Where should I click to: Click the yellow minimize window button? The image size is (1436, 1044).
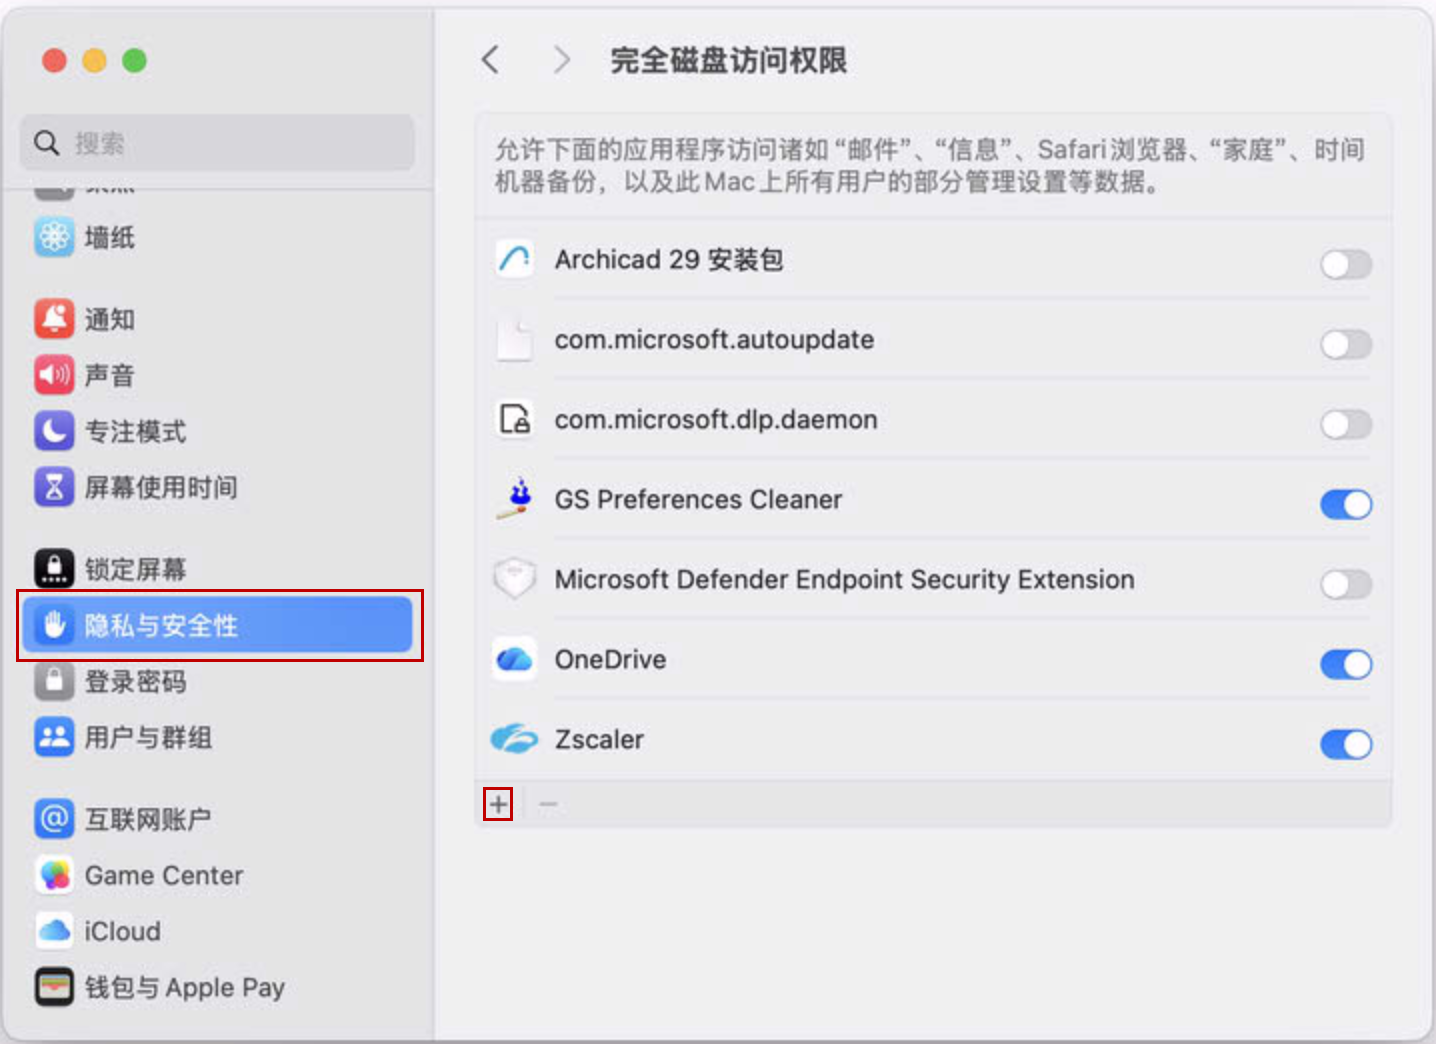tap(94, 61)
